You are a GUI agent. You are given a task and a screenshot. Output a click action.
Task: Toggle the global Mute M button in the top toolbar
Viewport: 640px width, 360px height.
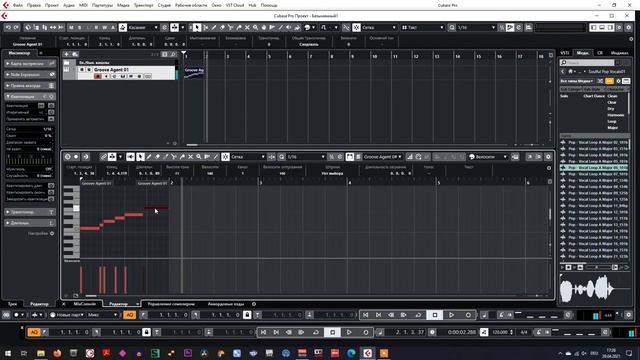(71, 27)
